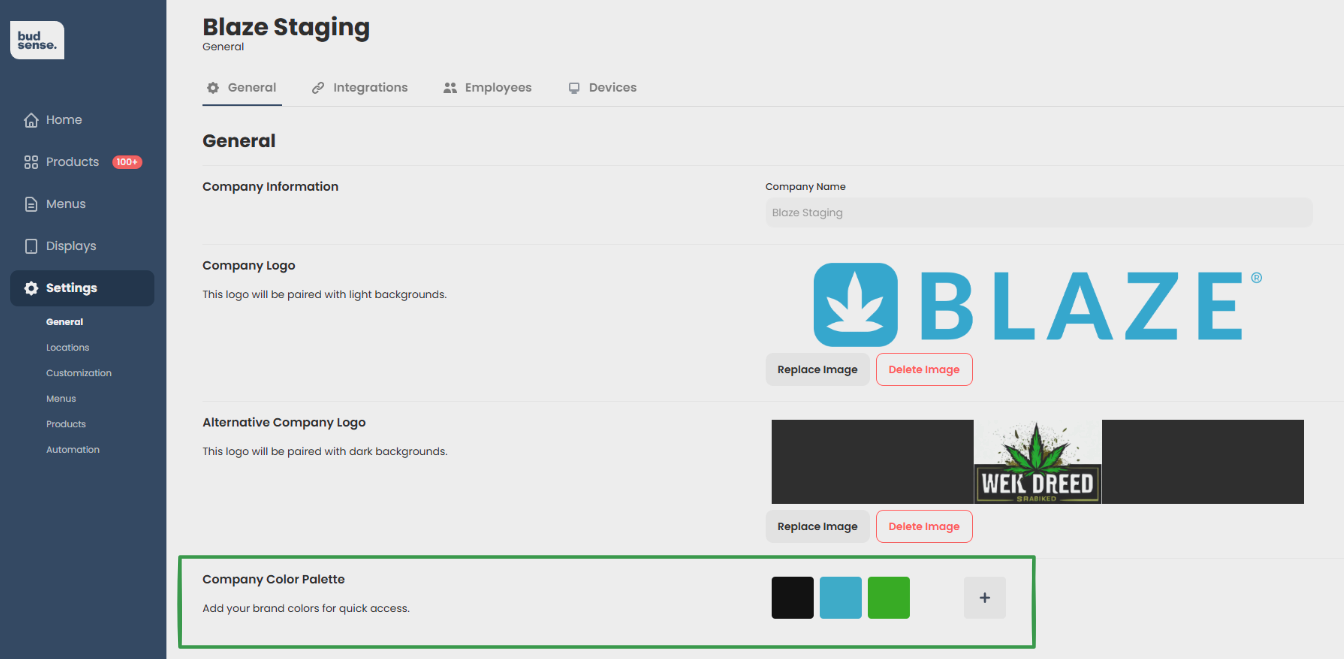Click the Home house icon
This screenshot has height=659, width=1344.
point(31,120)
